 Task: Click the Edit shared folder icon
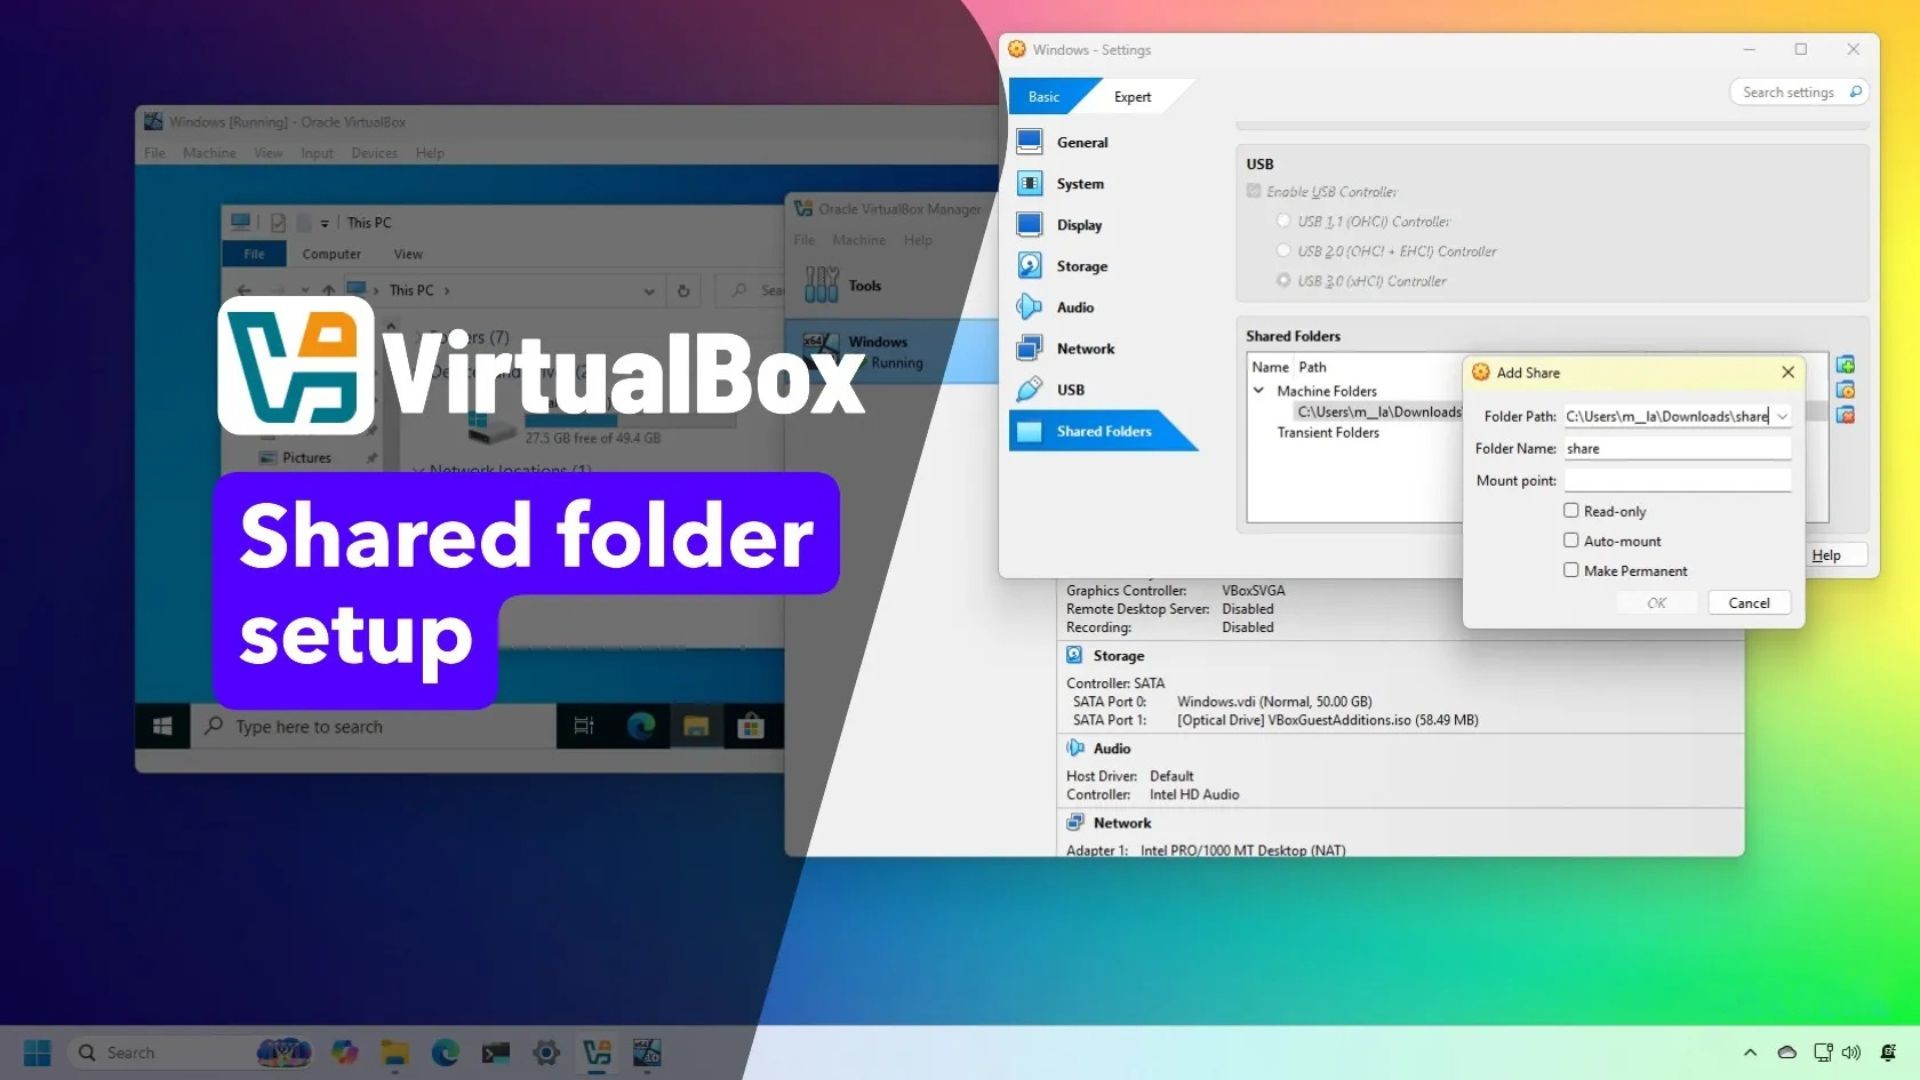[x=1845, y=390]
